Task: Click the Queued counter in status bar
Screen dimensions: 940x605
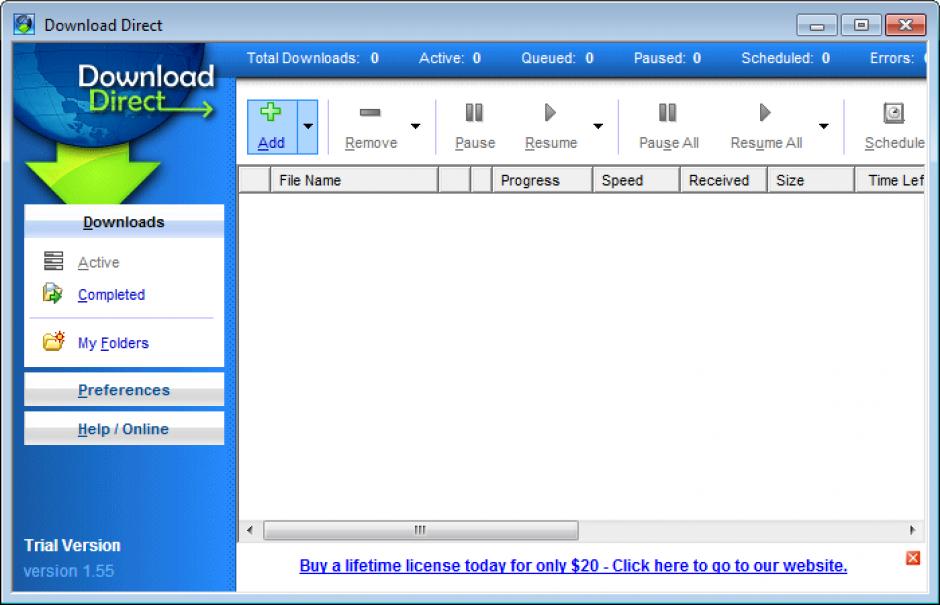Action: (x=557, y=58)
